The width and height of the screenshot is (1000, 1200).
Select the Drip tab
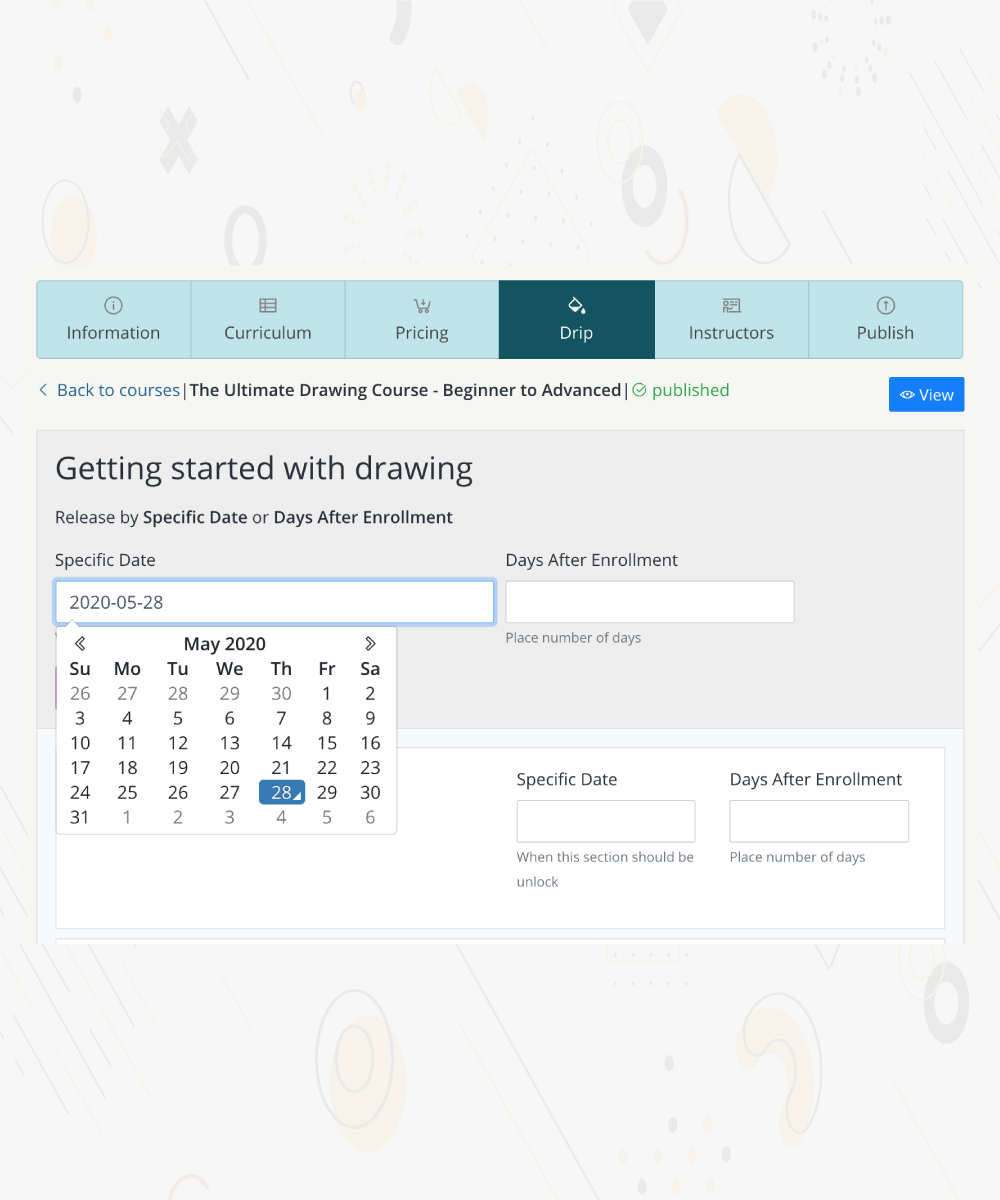577,319
